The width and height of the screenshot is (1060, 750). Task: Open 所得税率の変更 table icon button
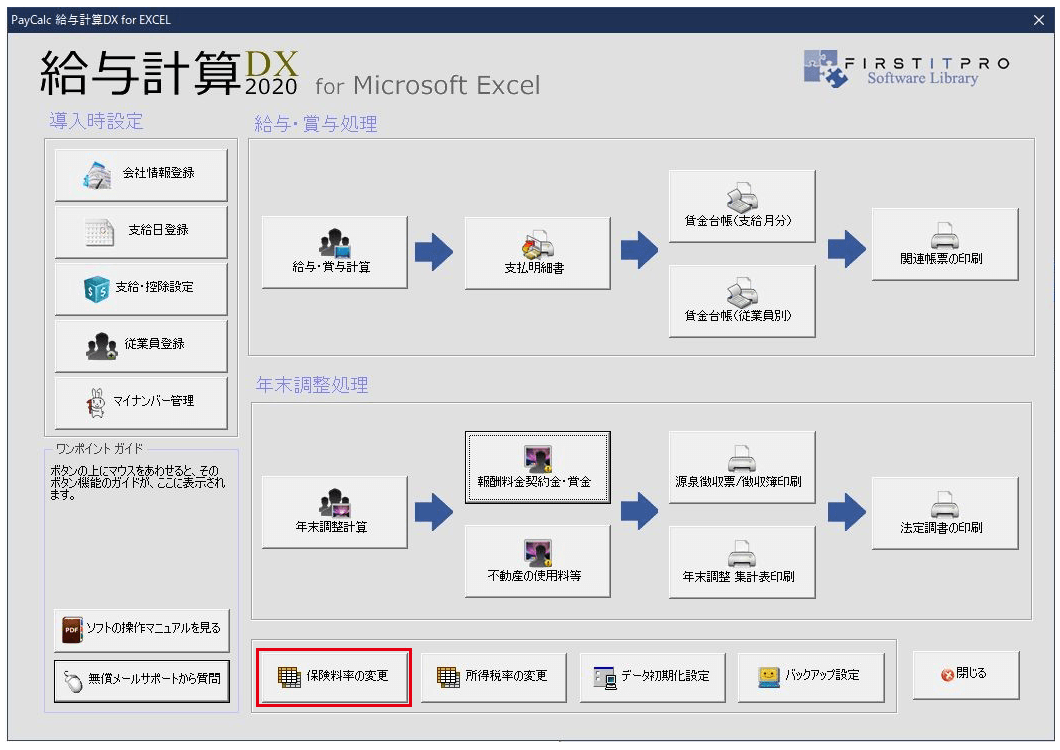coord(493,677)
